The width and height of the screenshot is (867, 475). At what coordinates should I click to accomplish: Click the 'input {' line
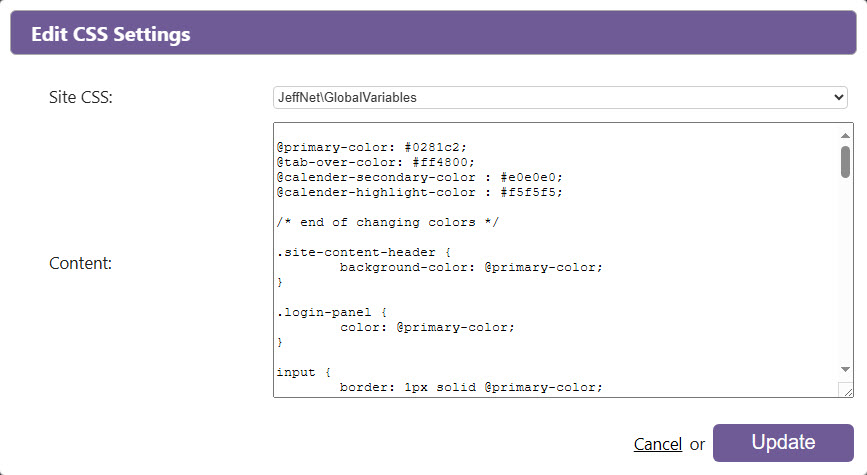[304, 372]
